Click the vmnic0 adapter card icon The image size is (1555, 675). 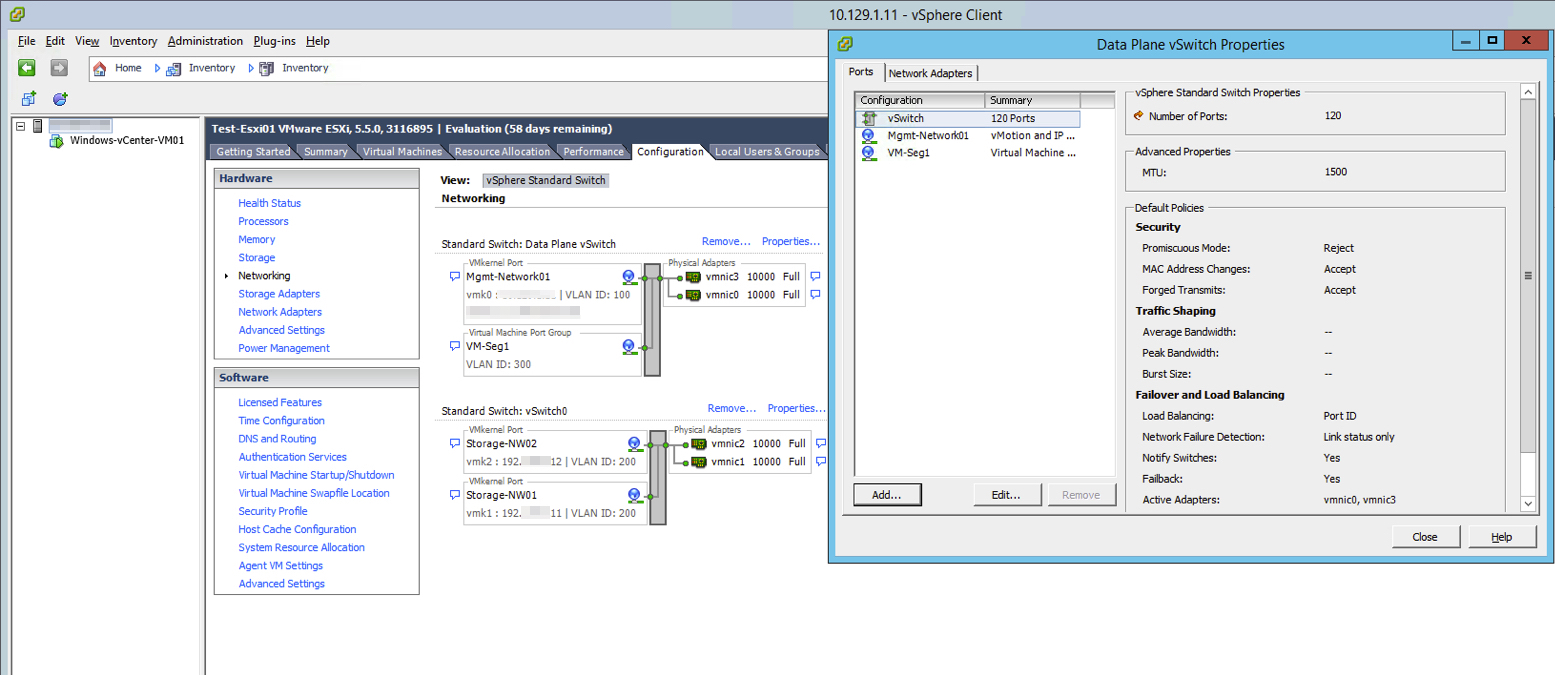(694, 295)
